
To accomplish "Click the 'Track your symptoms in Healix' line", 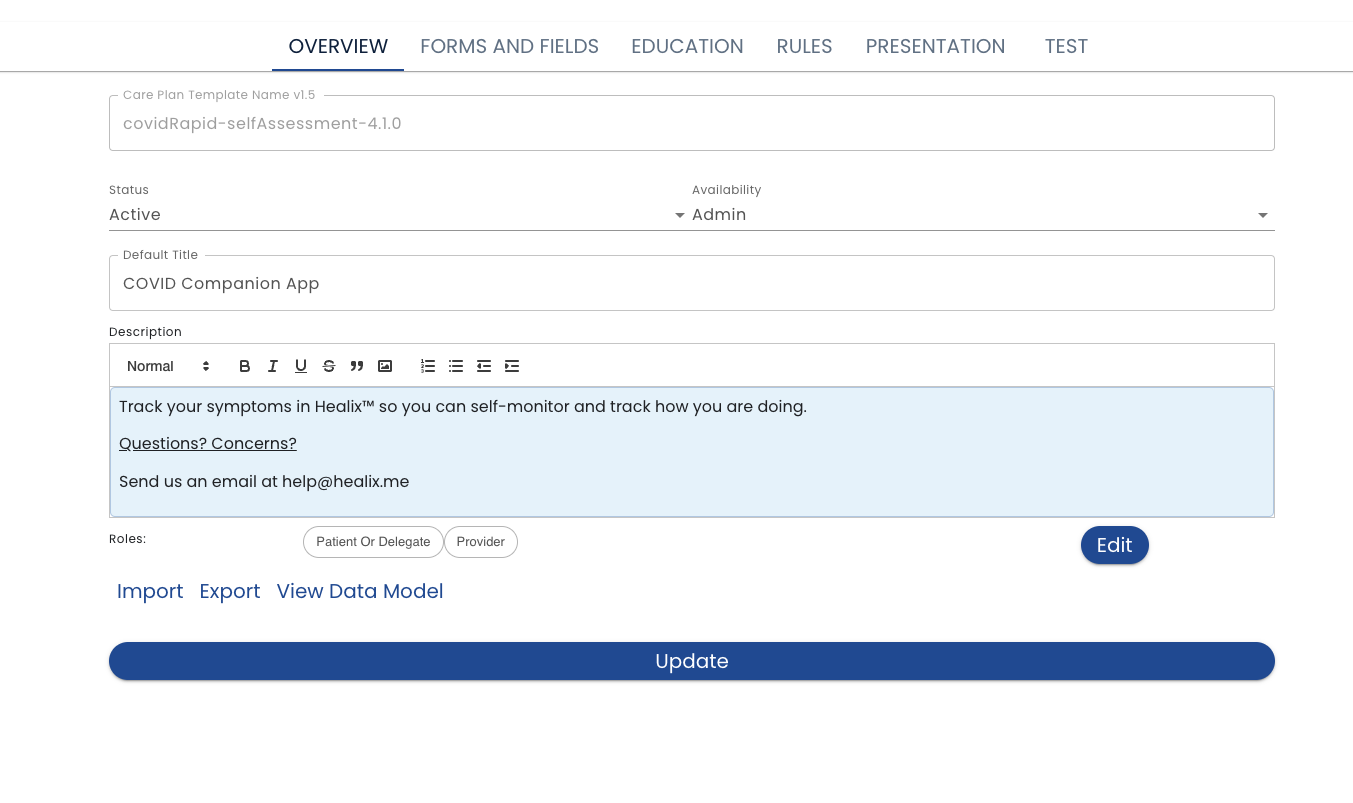I will coord(463,407).
